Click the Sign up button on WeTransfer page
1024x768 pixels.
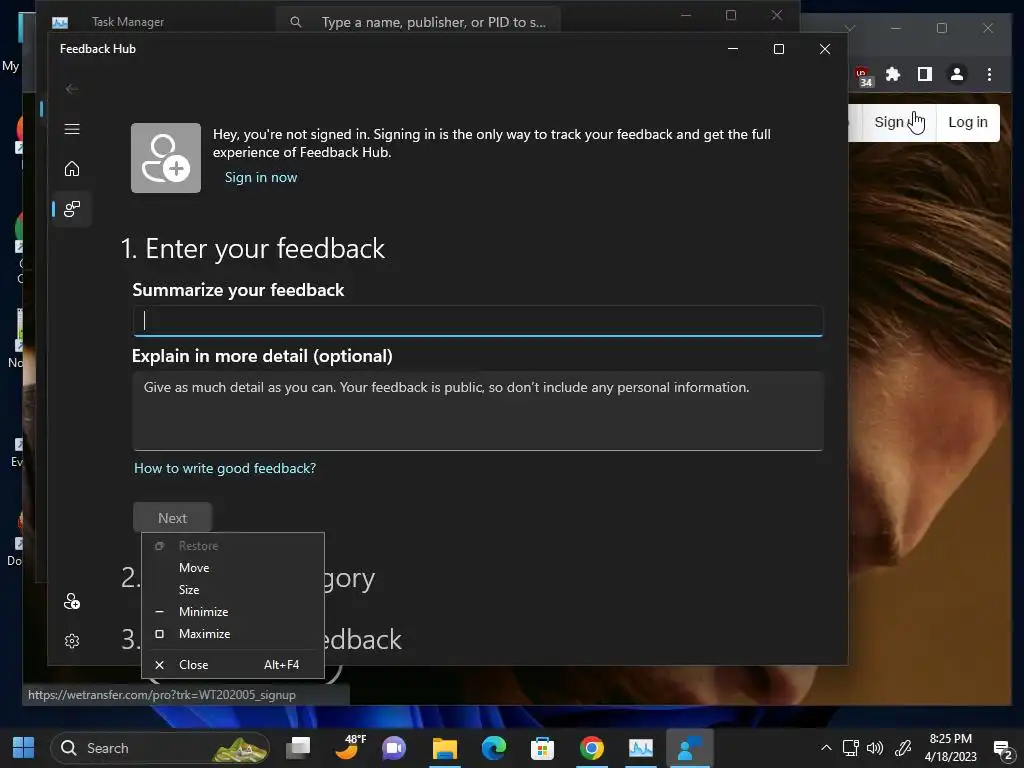[899, 122]
